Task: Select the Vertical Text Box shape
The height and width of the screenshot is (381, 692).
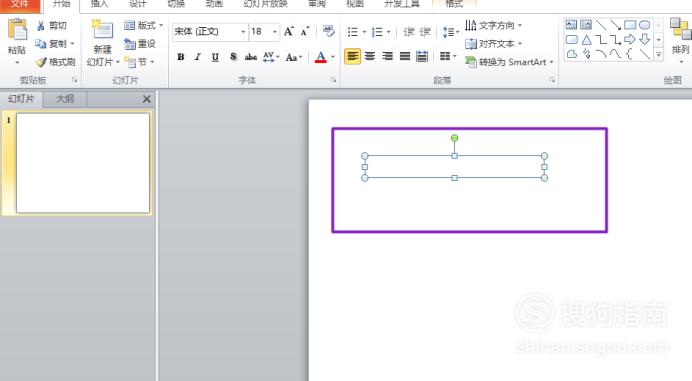Action: click(586, 25)
